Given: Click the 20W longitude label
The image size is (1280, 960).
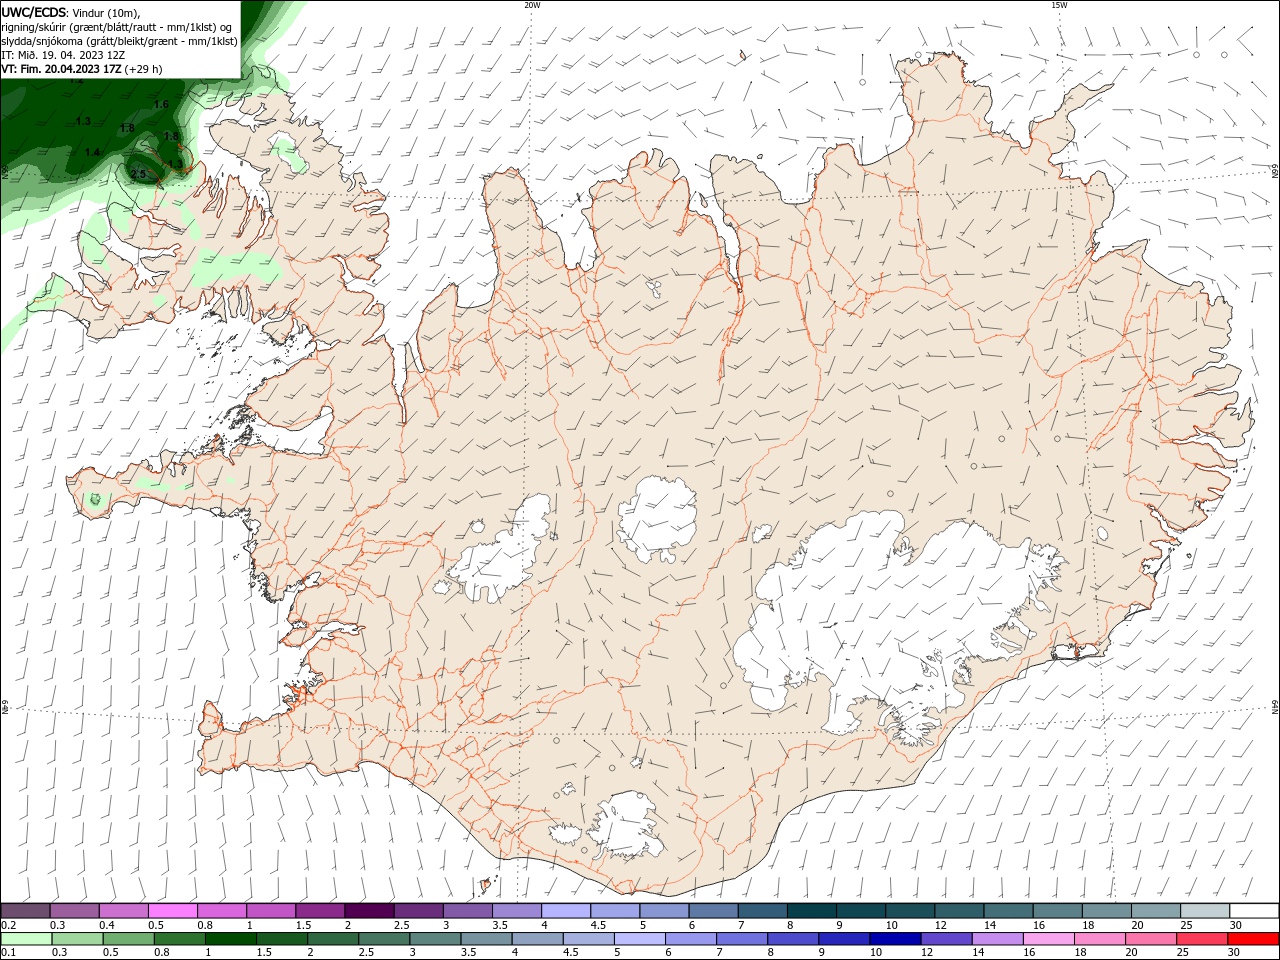Looking at the screenshot, I should click(x=532, y=5).
